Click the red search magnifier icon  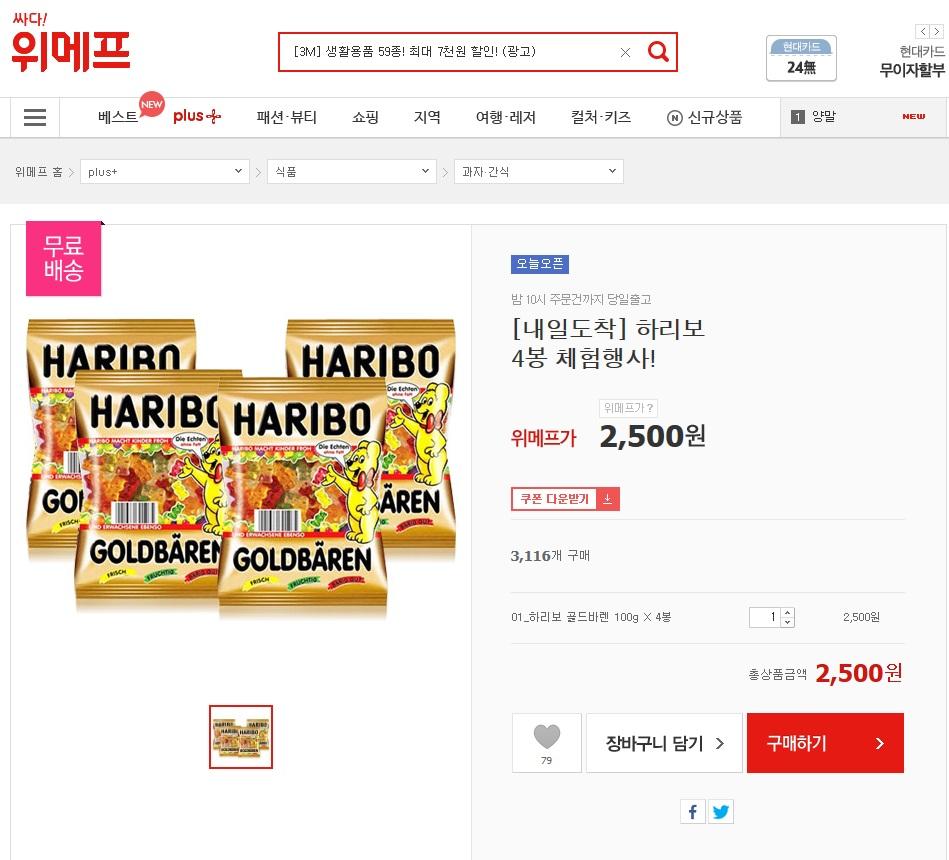(658, 51)
